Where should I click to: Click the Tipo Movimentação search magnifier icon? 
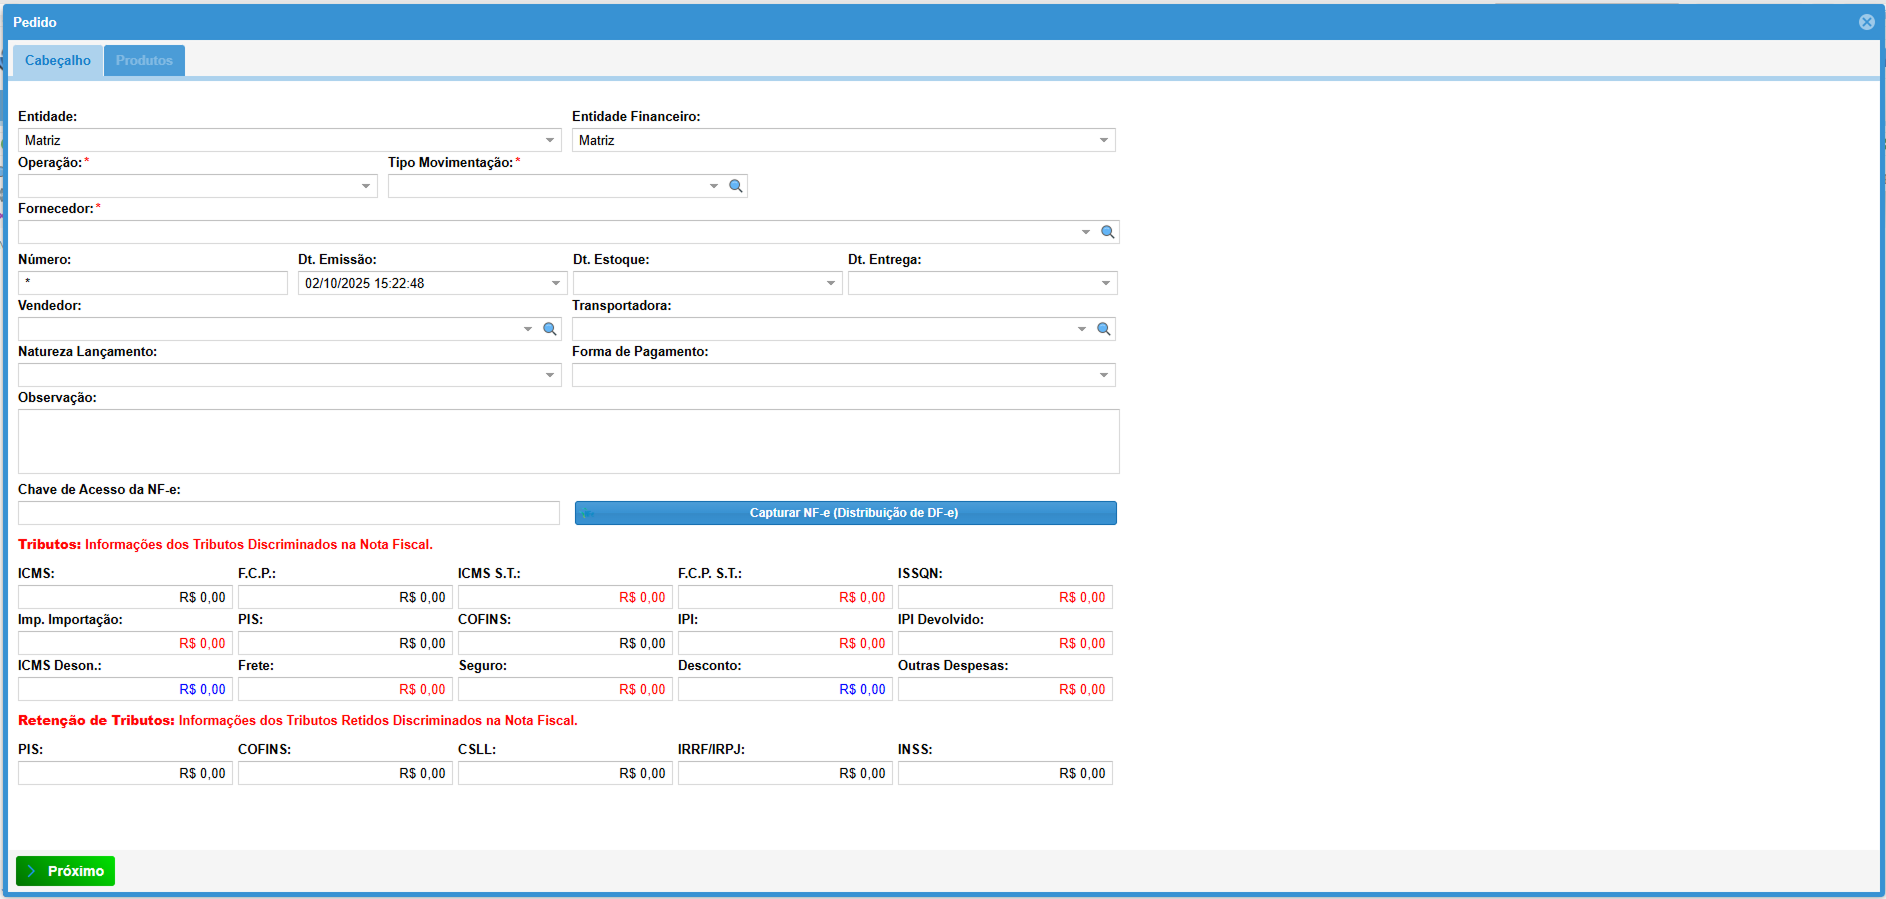pyautogui.click(x=736, y=186)
